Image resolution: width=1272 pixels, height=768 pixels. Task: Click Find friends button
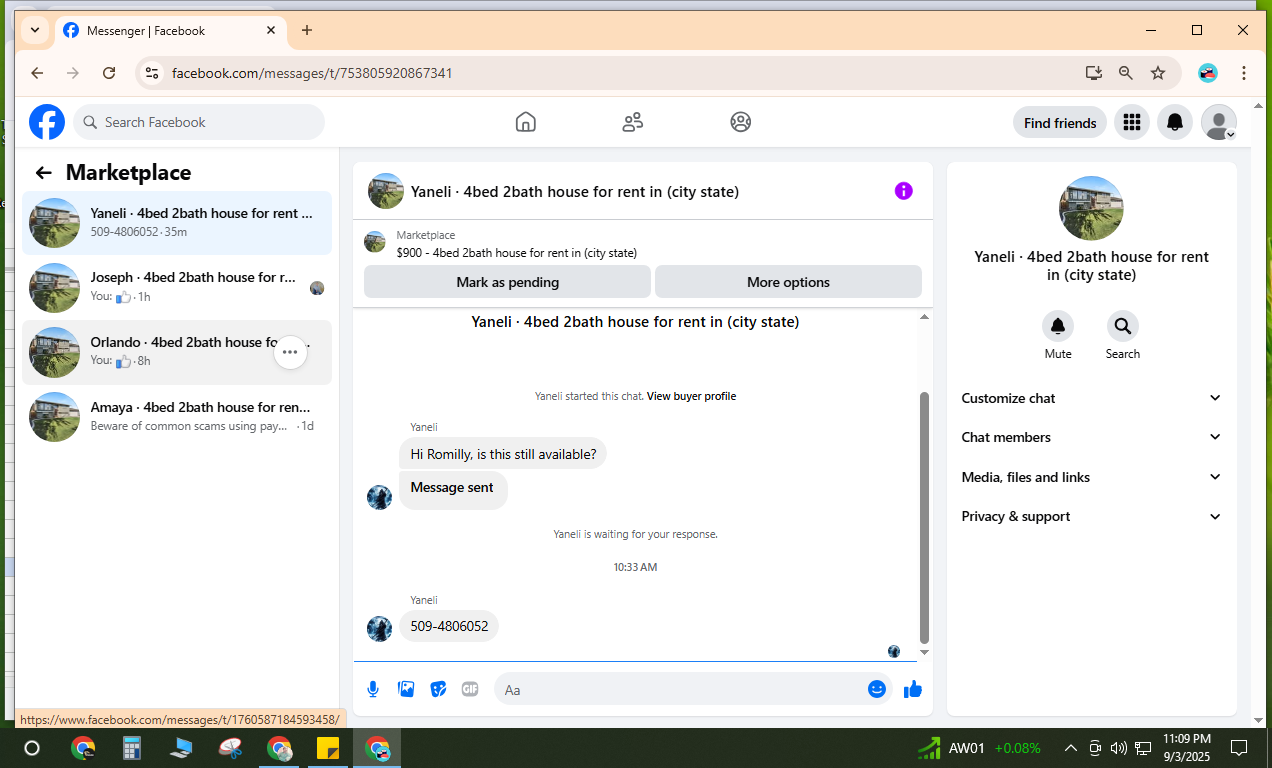click(1060, 123)
